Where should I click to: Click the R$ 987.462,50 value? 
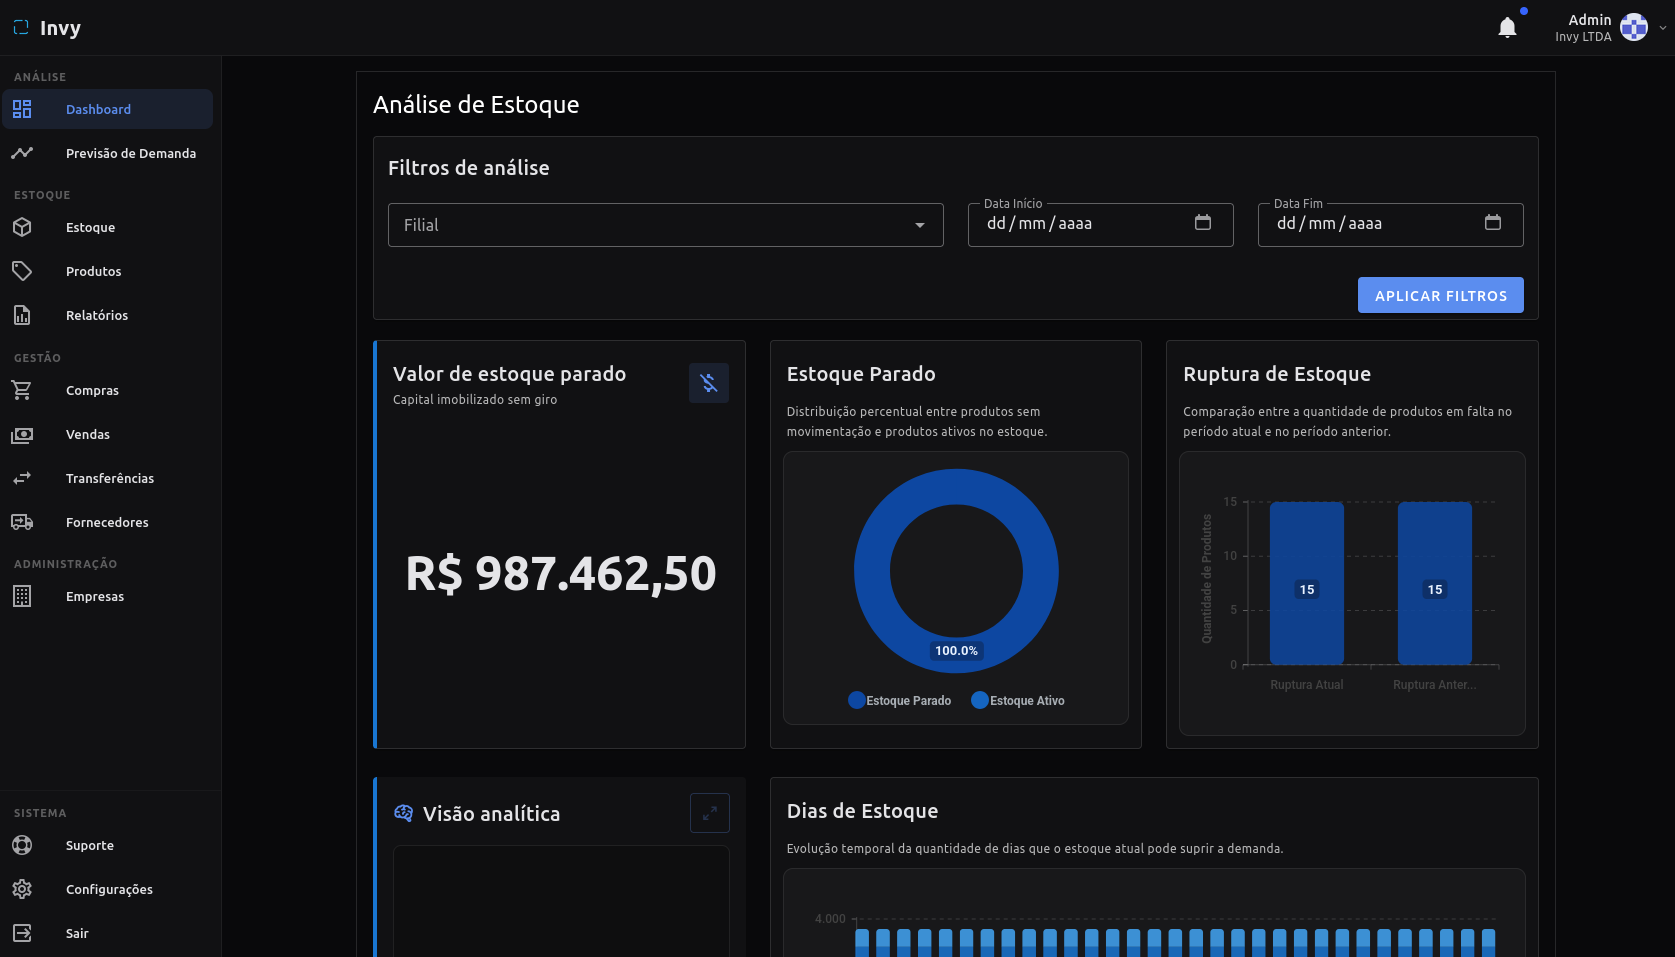[x=561, y=573]
